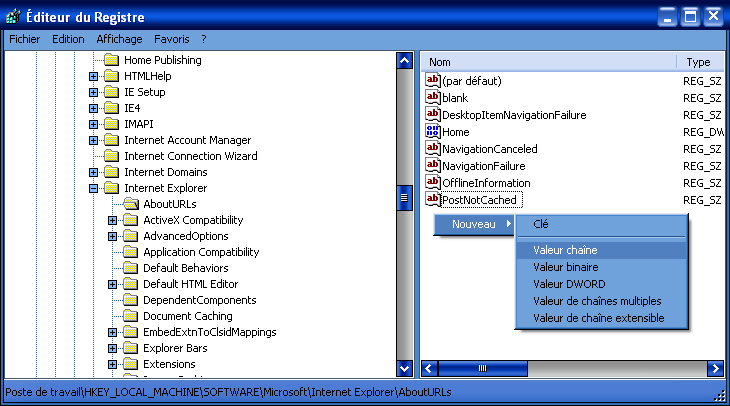
Task: Click the open folder icon of AboutURLs
Action: 131,204
